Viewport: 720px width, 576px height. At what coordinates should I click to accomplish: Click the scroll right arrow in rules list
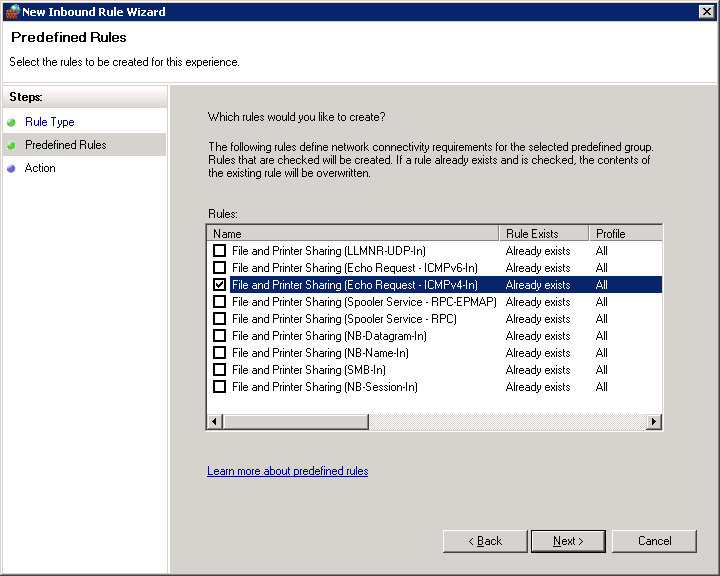point(654,421)
